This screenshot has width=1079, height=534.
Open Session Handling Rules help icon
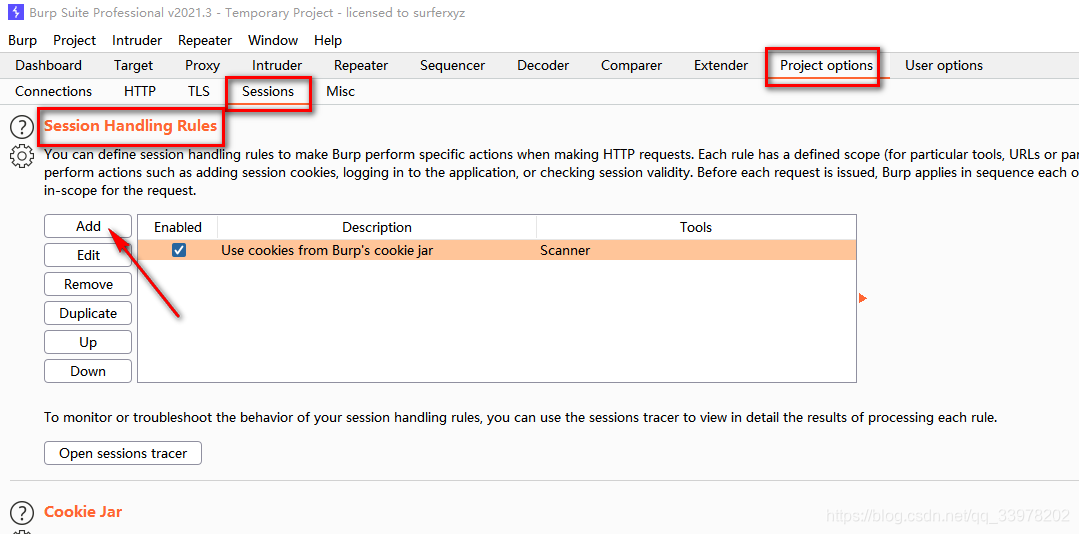[22, 127]
